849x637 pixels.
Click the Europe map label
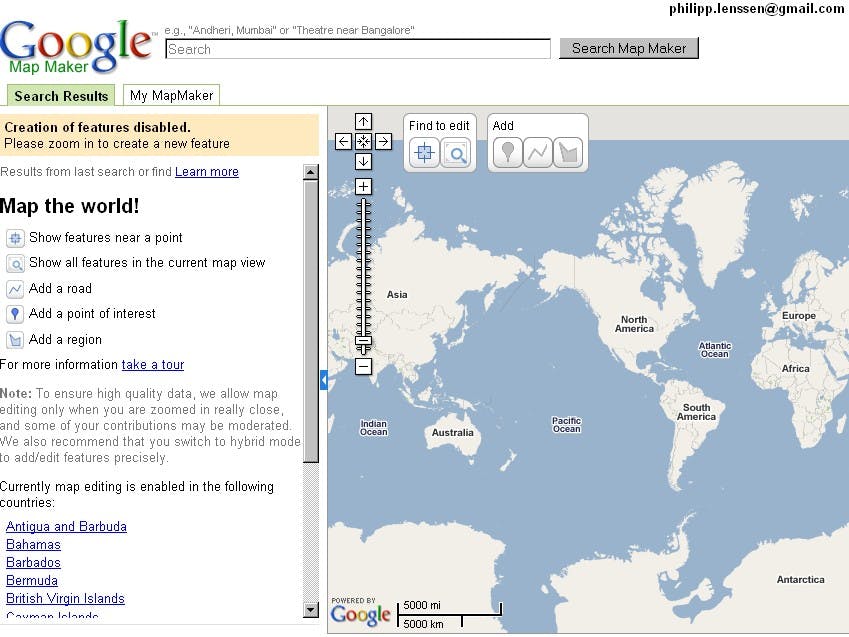(799, 316)
